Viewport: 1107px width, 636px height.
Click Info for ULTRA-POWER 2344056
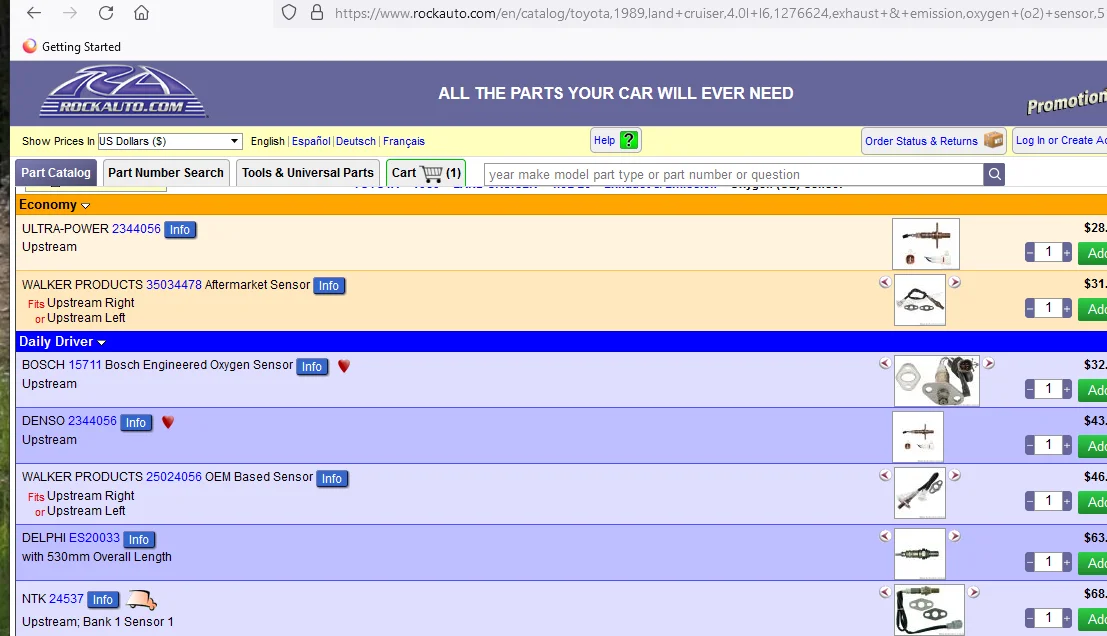click(180, 229)
